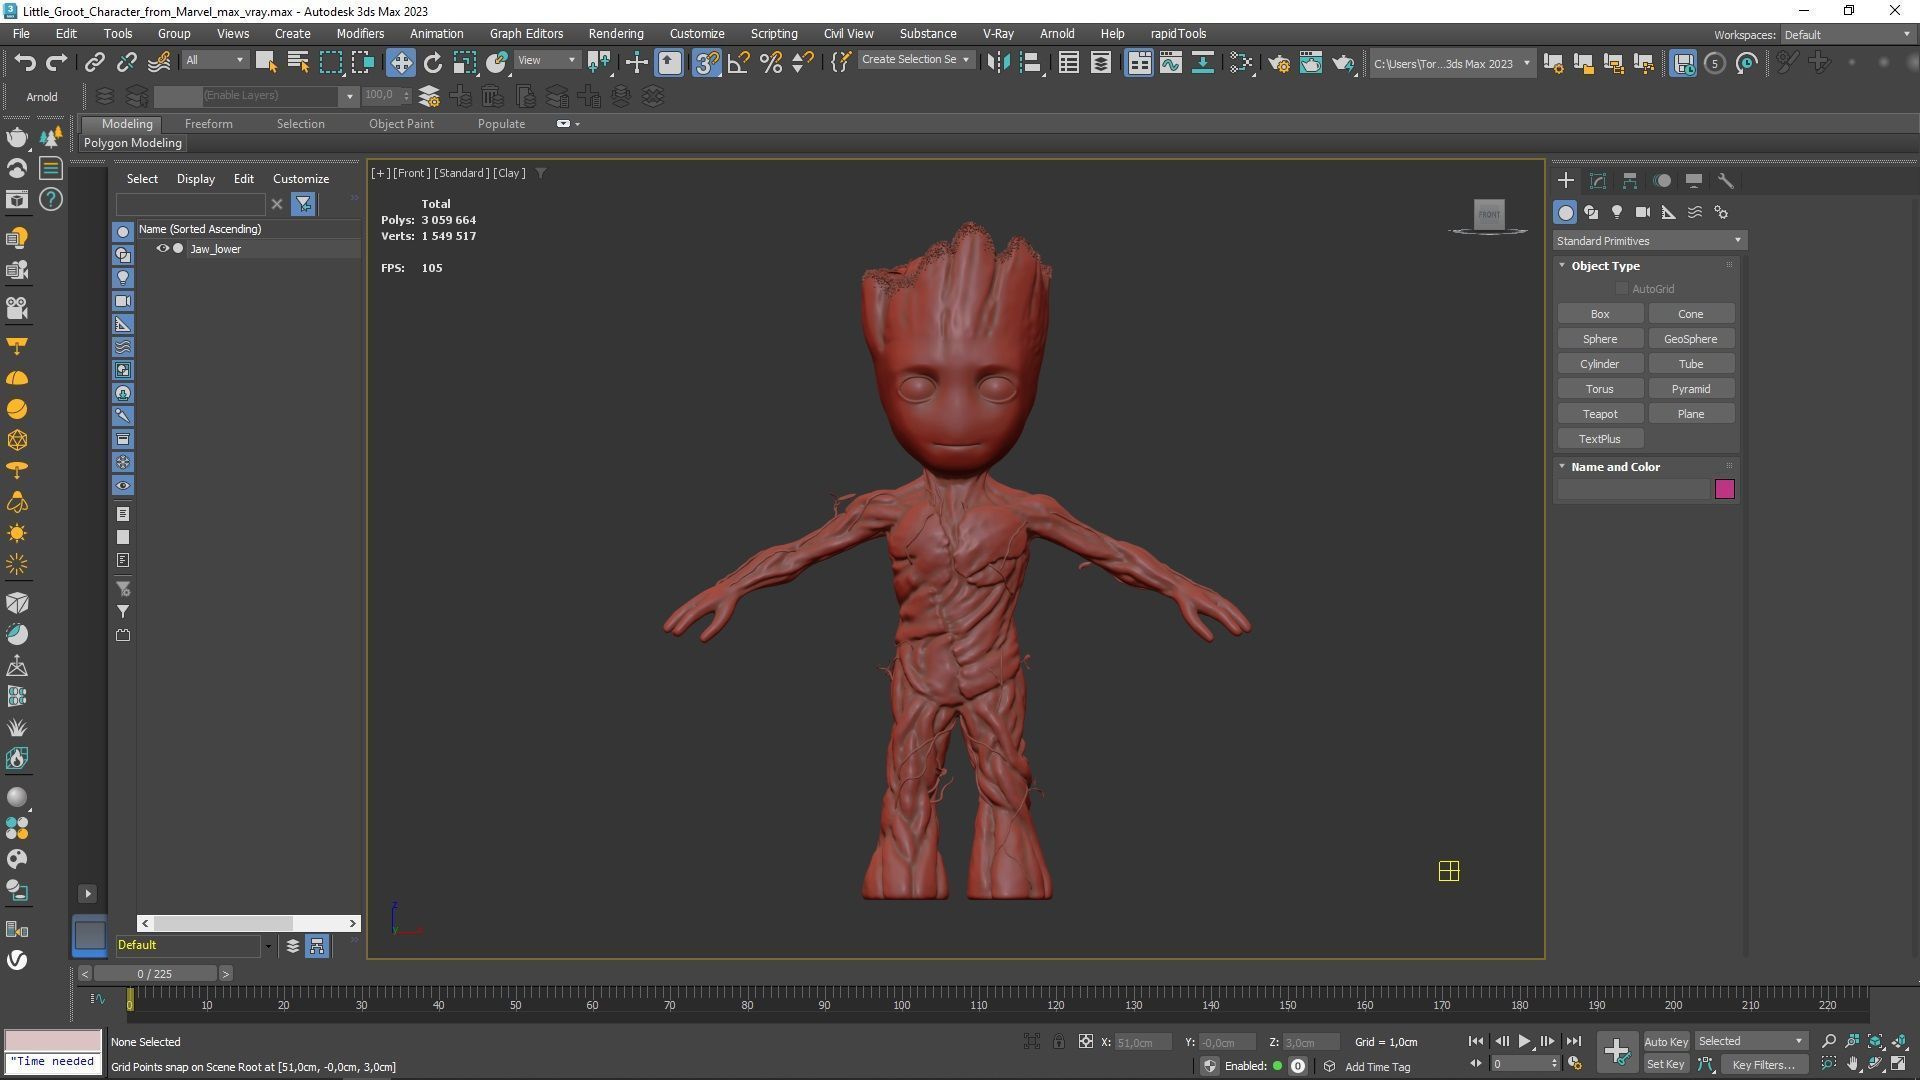Open the Modify panel tab icon
Image resolution: width=1920 pixels, height=1080 pixels.
(1598, 181)
